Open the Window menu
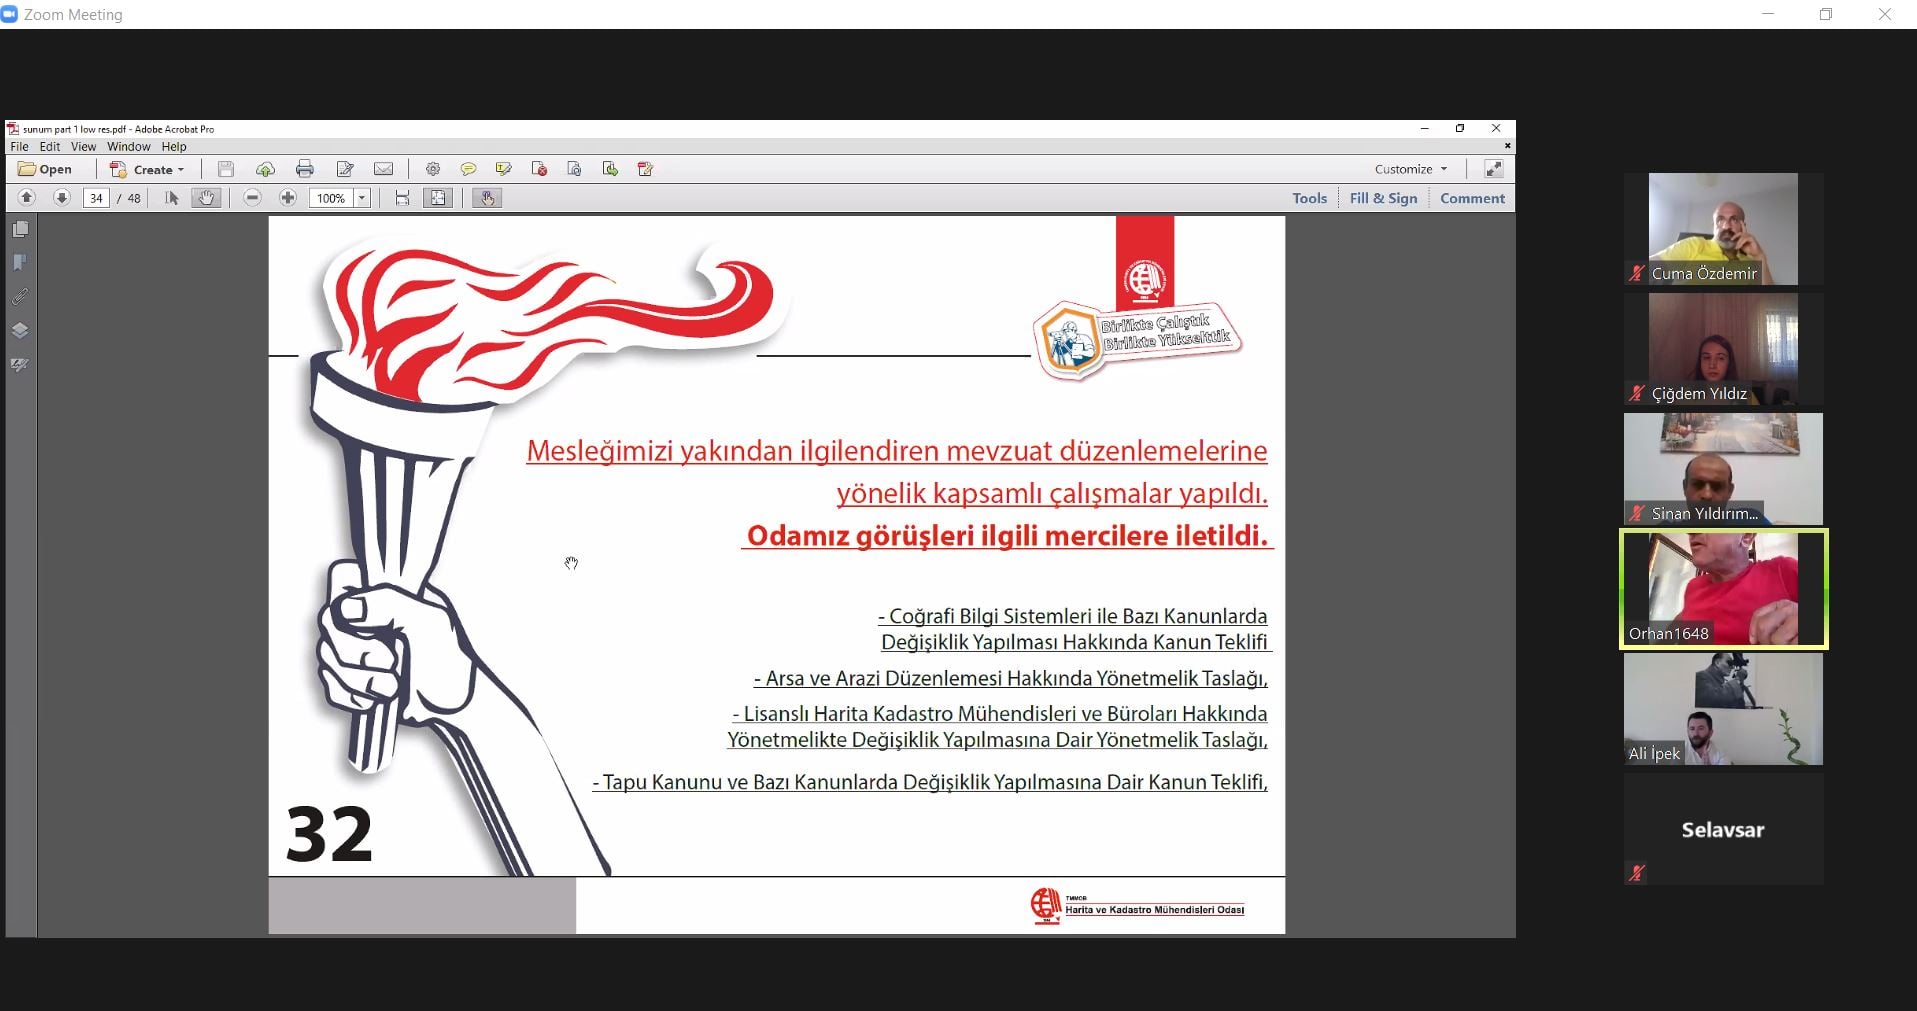 (x=129, y=146)
